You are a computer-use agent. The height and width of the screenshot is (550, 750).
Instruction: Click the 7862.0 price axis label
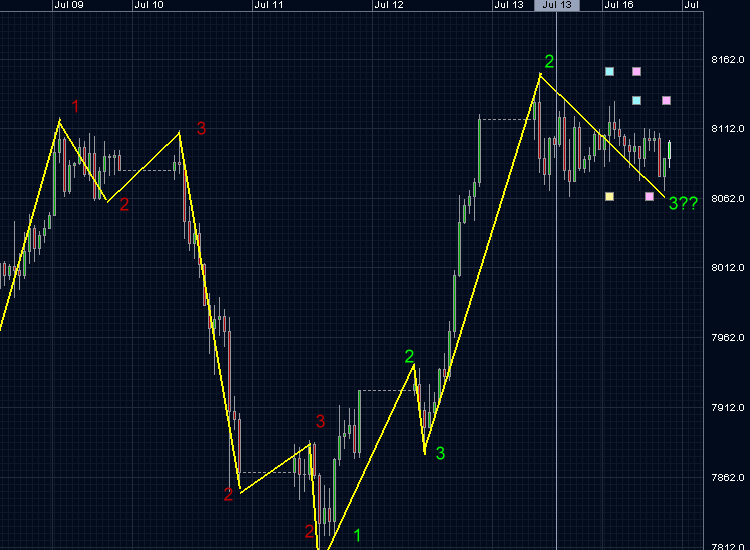pyautogui.click(x=728, y=477)
